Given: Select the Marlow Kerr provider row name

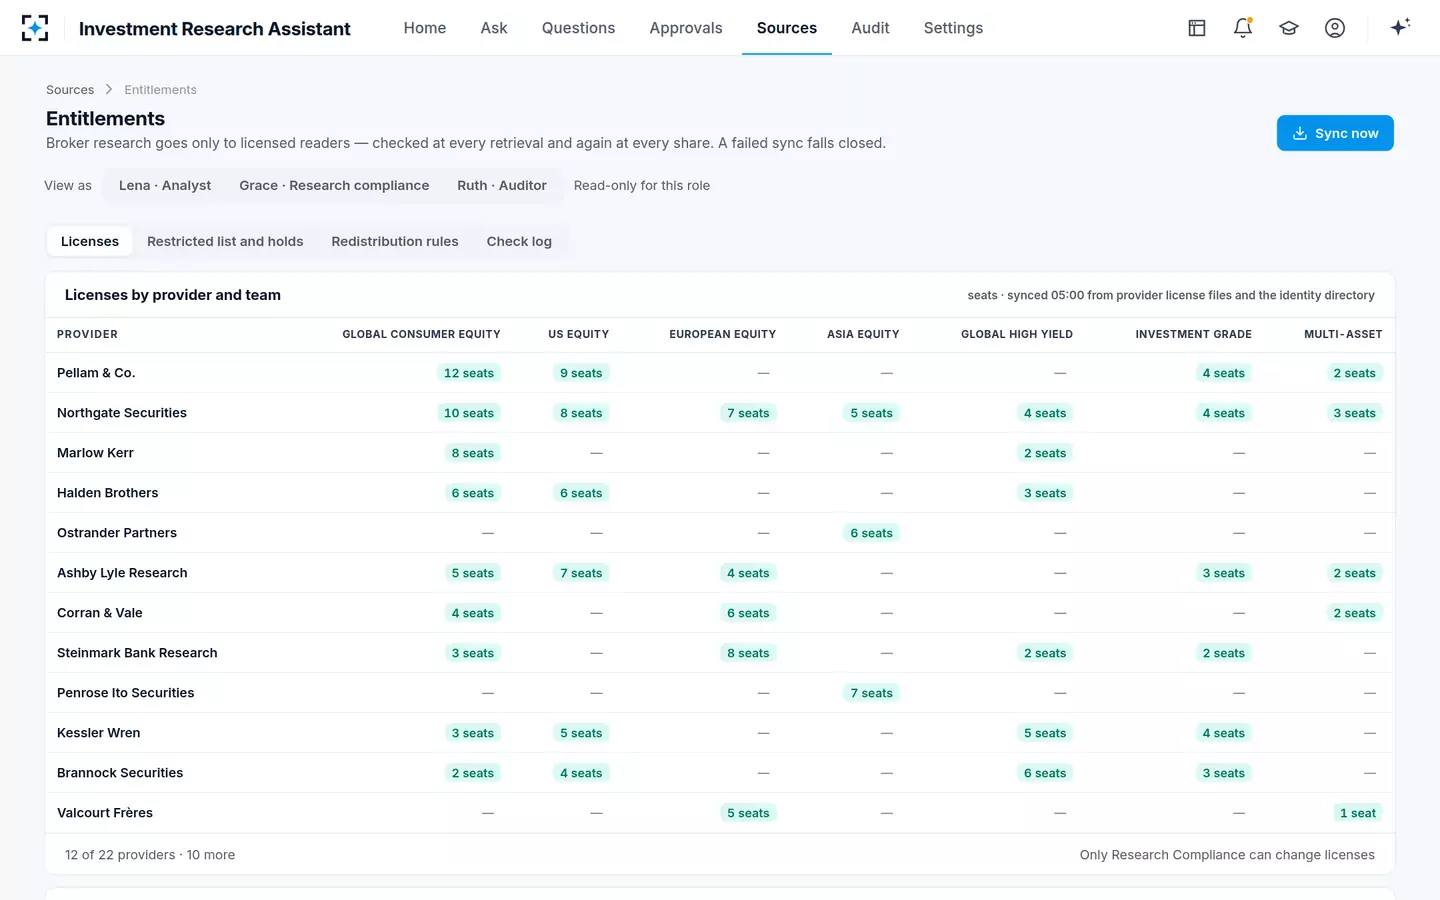Looking at the screenshot, I should pyautogui.click(x=95, y=453).
